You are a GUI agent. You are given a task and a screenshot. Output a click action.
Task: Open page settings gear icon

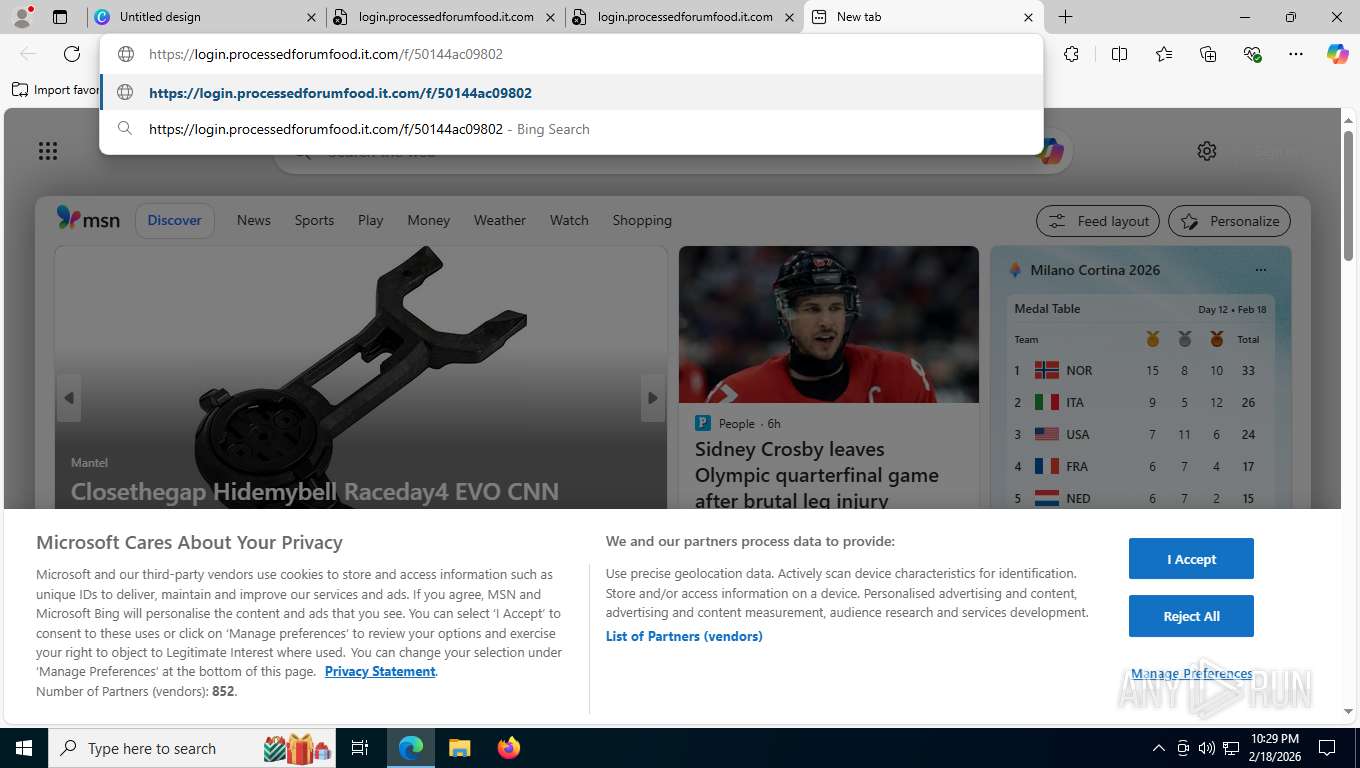tap(1207, 151)
